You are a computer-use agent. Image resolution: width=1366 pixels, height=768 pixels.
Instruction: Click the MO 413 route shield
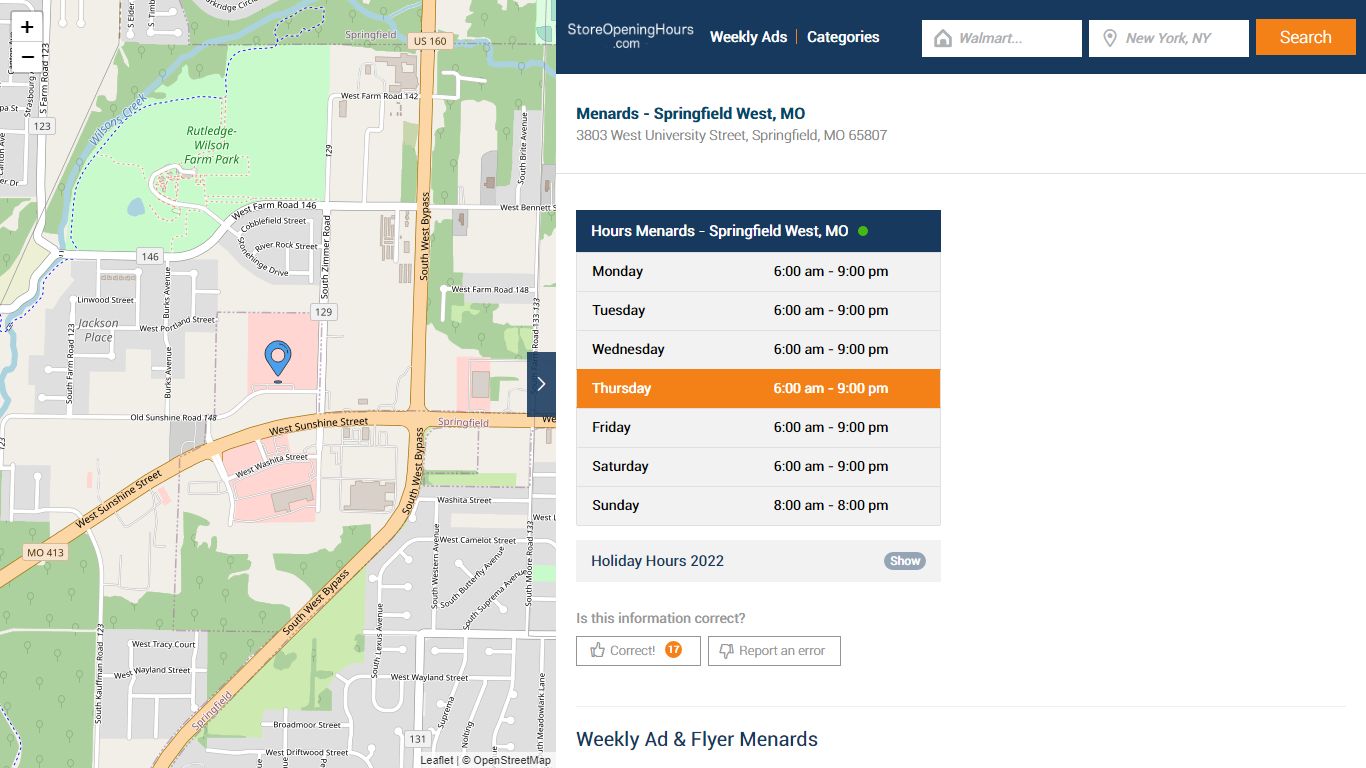pyautogui.click(x=45, y=552)
